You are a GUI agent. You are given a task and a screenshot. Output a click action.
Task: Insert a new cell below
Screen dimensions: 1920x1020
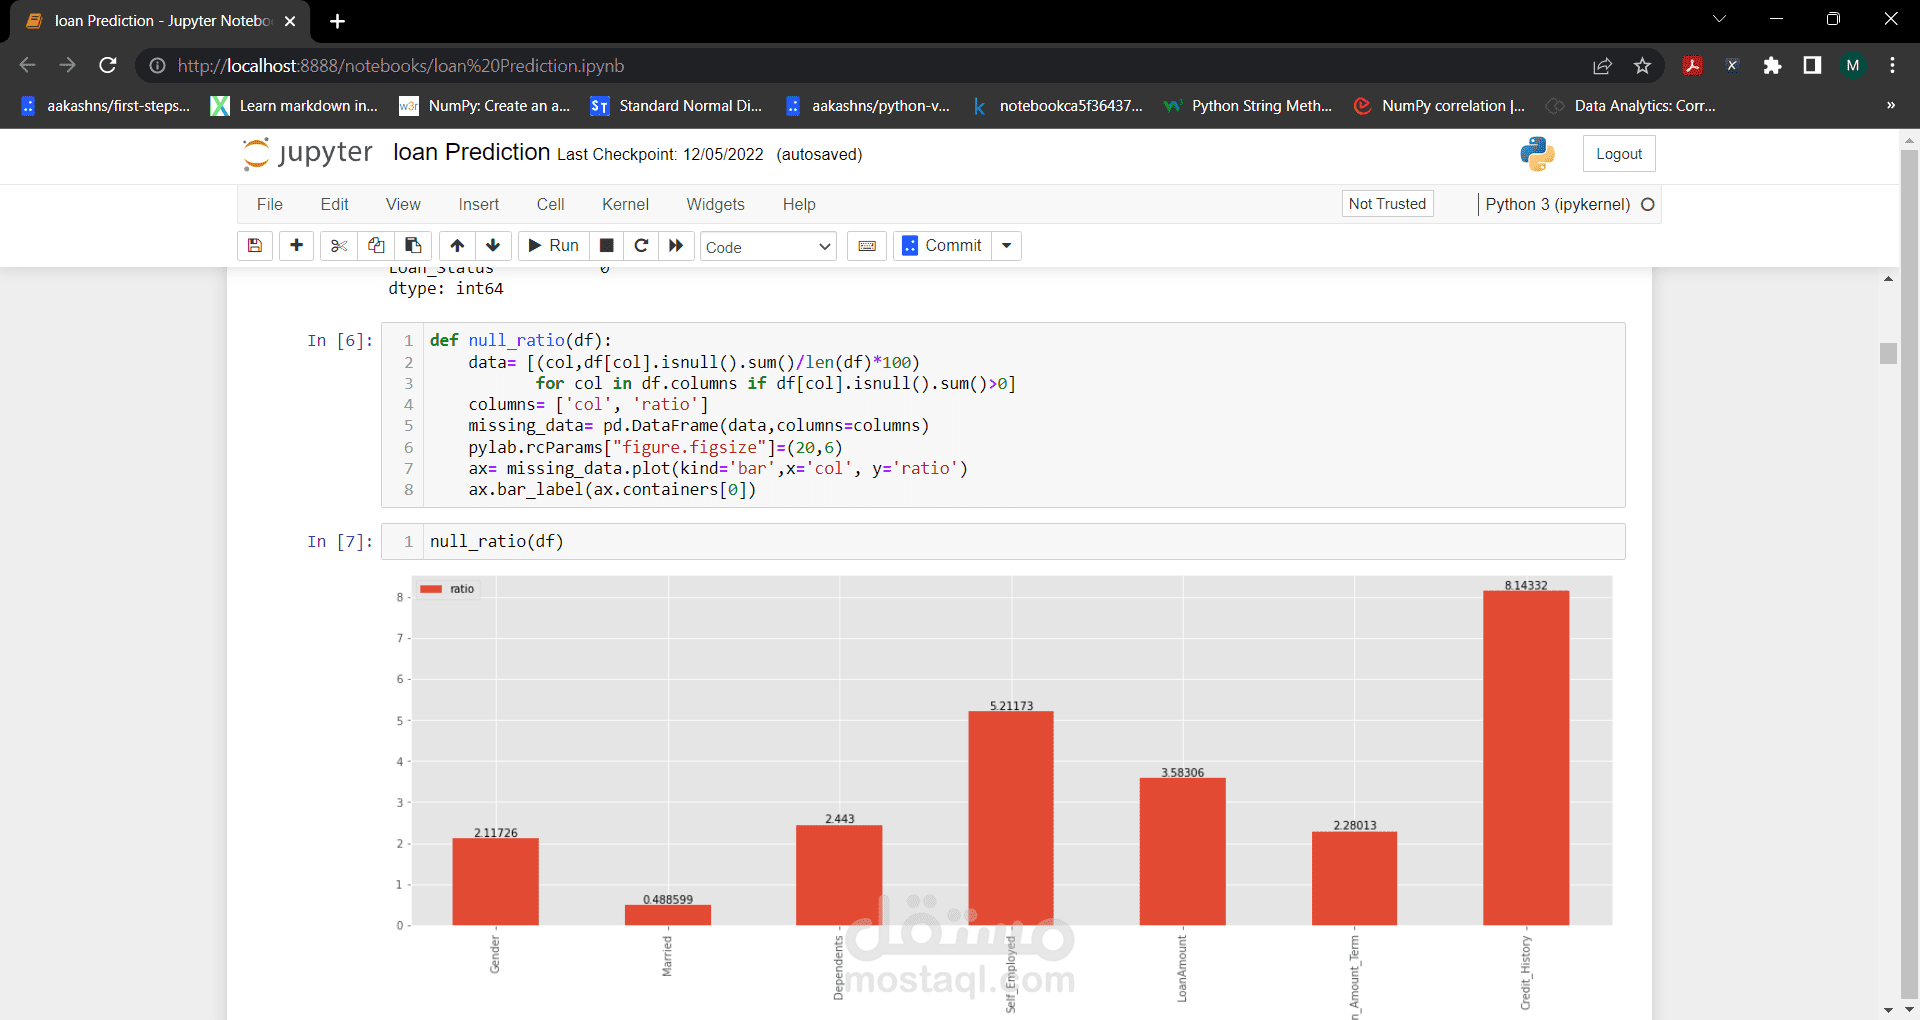tap(296, 246)
